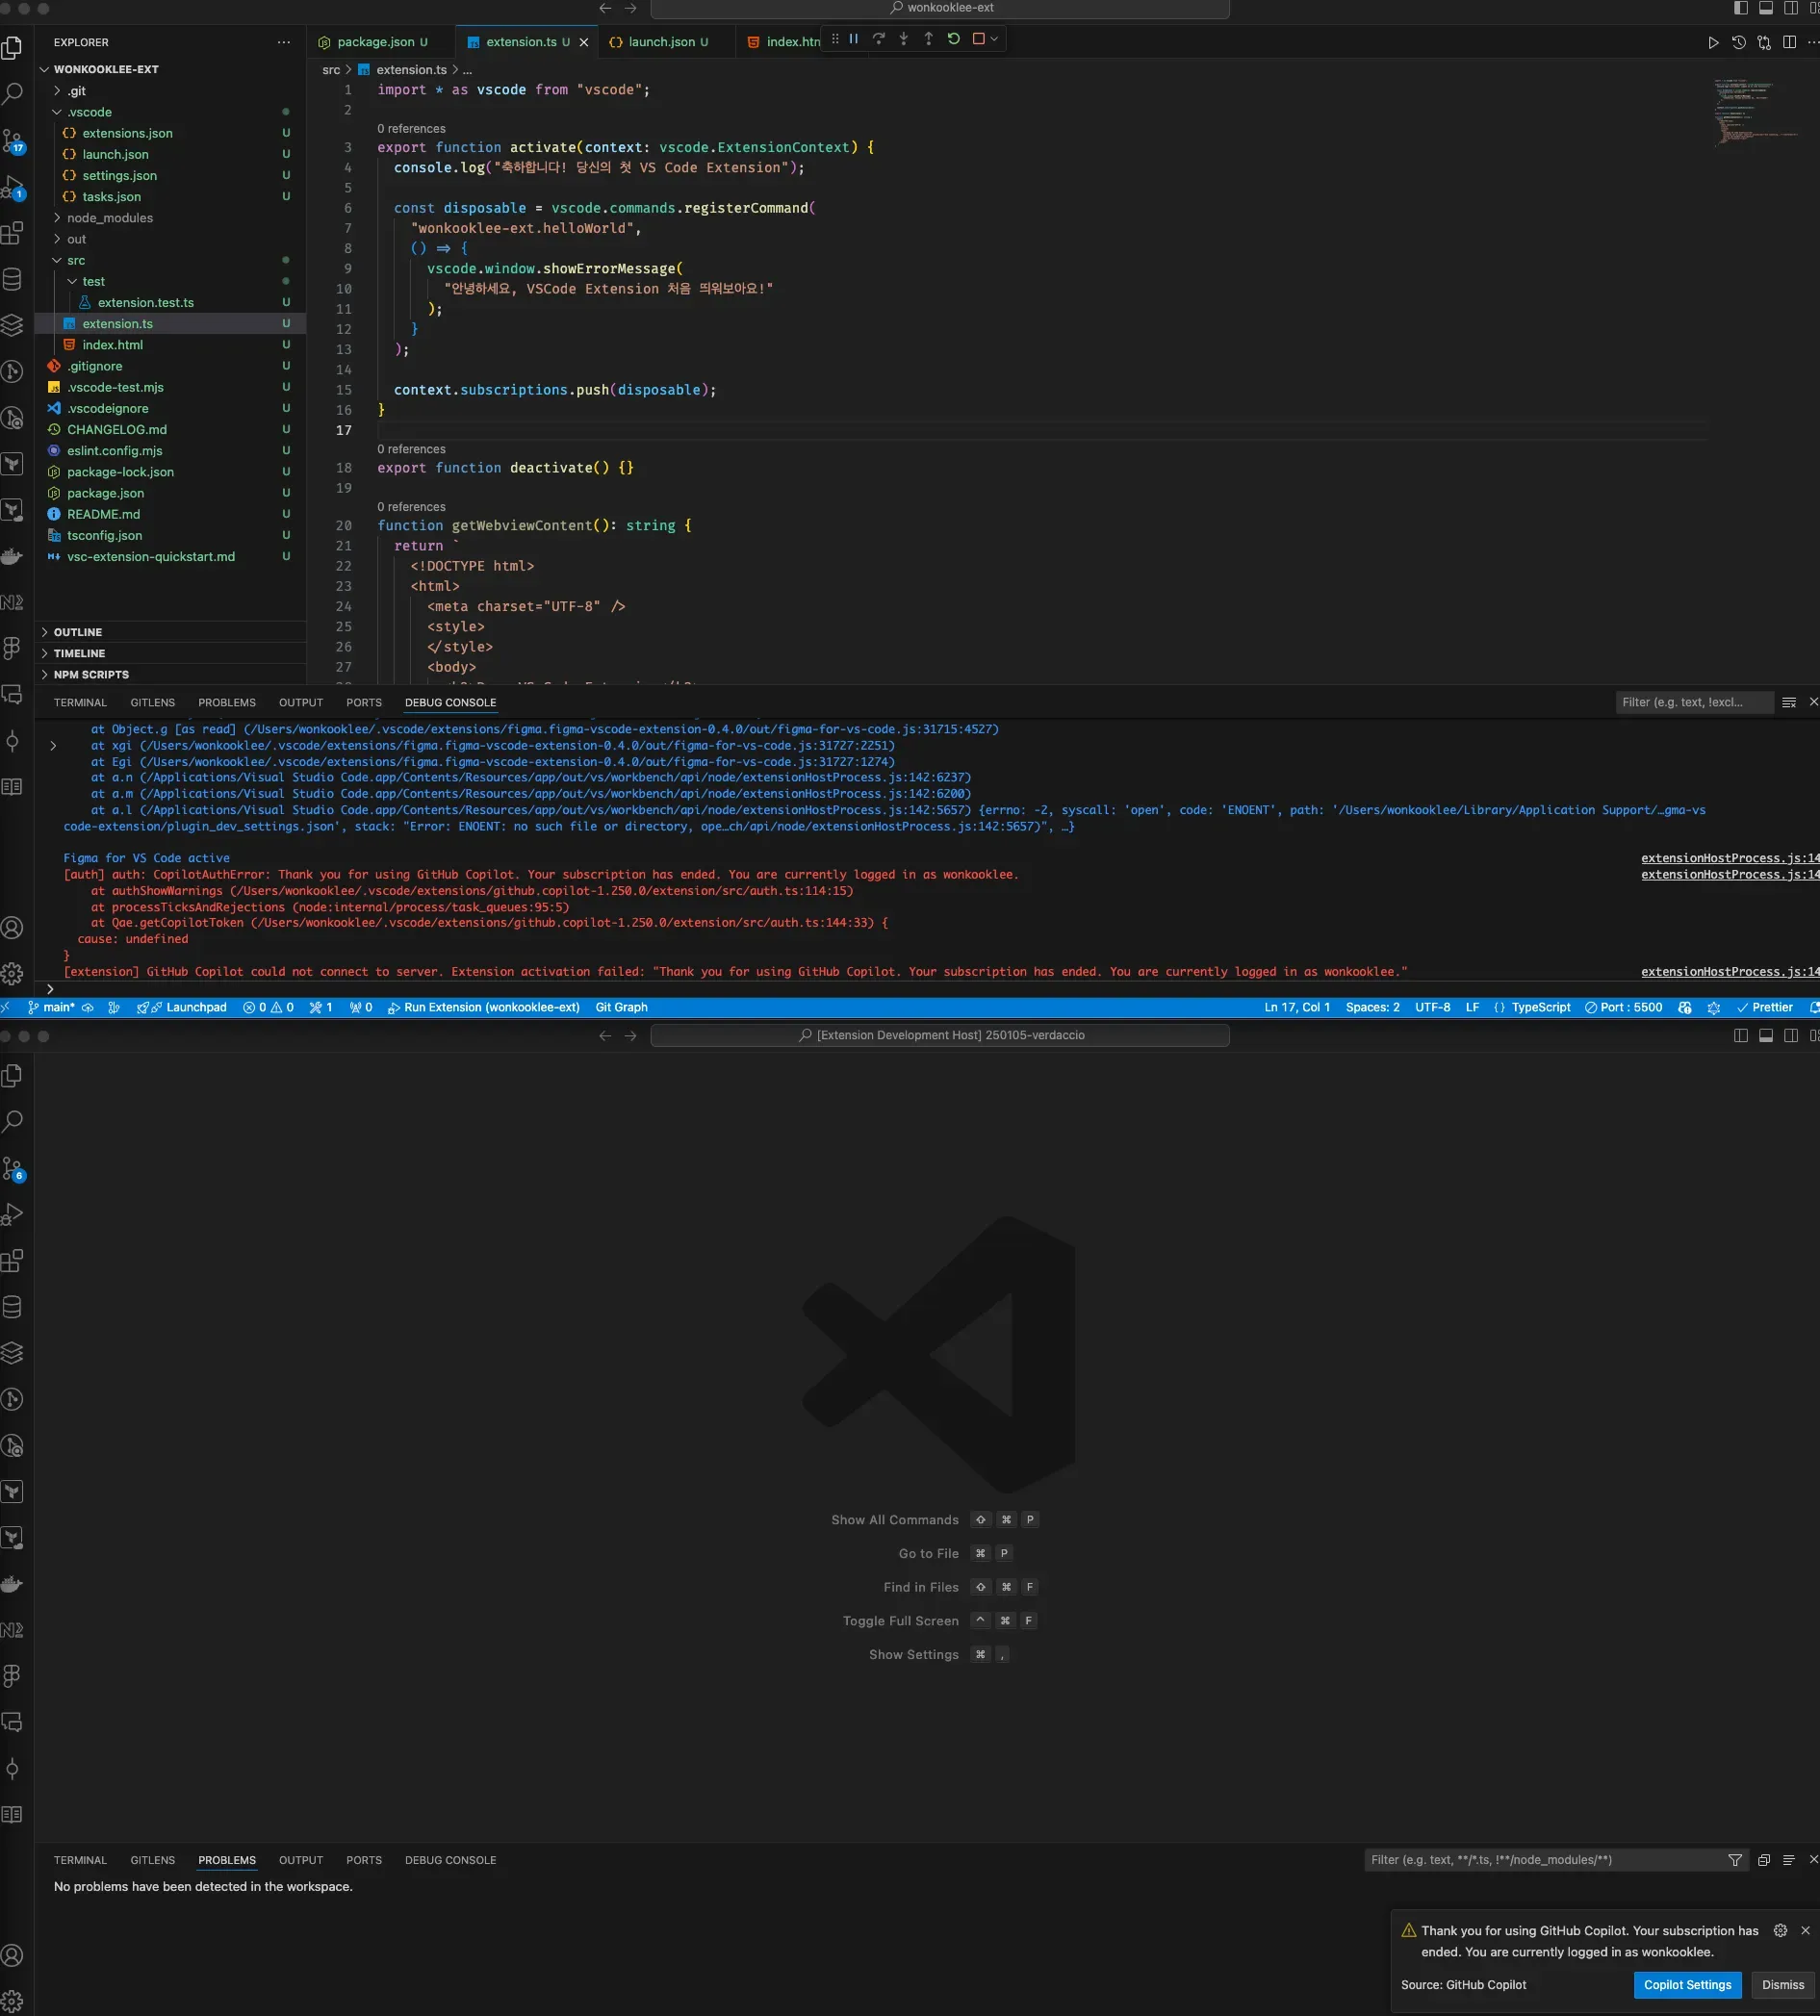Screen dimensions: 1820x2016
Task: Open OUTPUT tab in wonkooklee-ext panel
Action: coord(301,703)
